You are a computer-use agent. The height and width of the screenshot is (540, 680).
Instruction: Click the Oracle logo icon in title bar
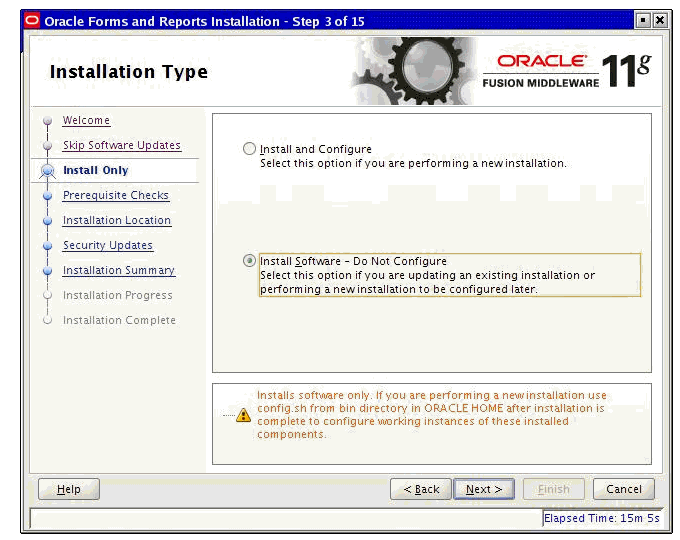click(x=32, y=20)
